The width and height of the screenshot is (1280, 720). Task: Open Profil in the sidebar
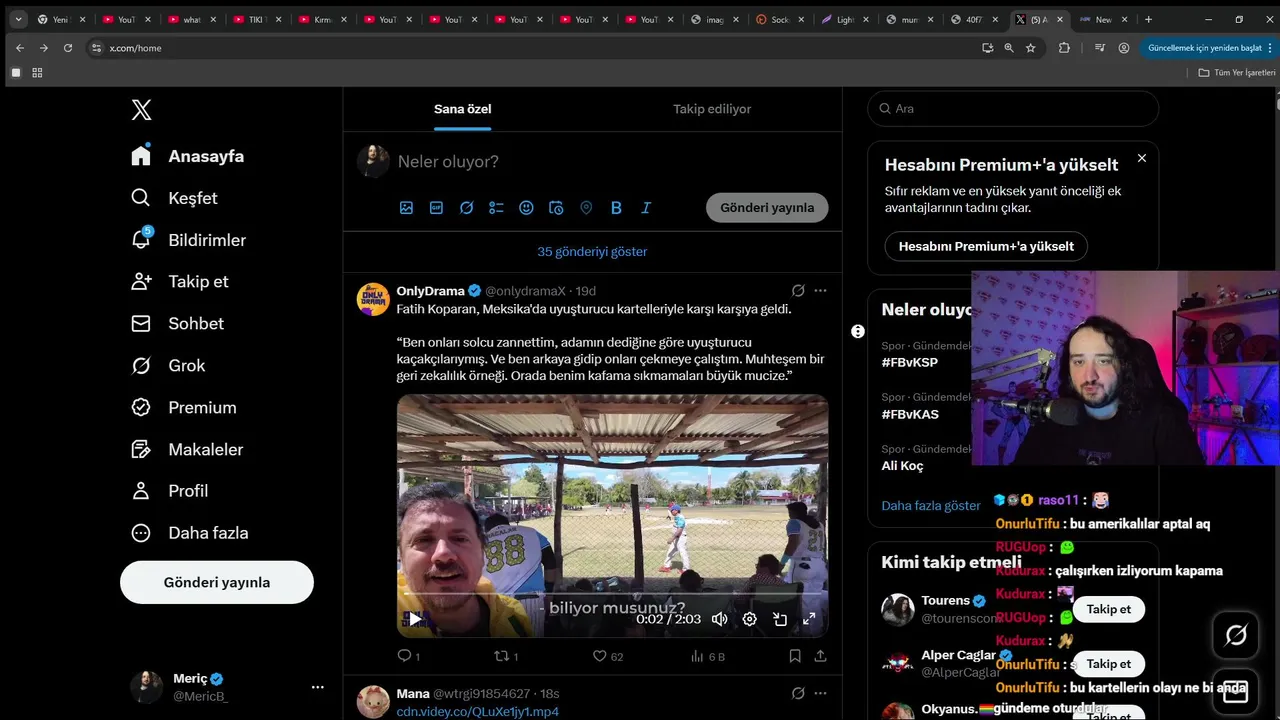point(171,491)
